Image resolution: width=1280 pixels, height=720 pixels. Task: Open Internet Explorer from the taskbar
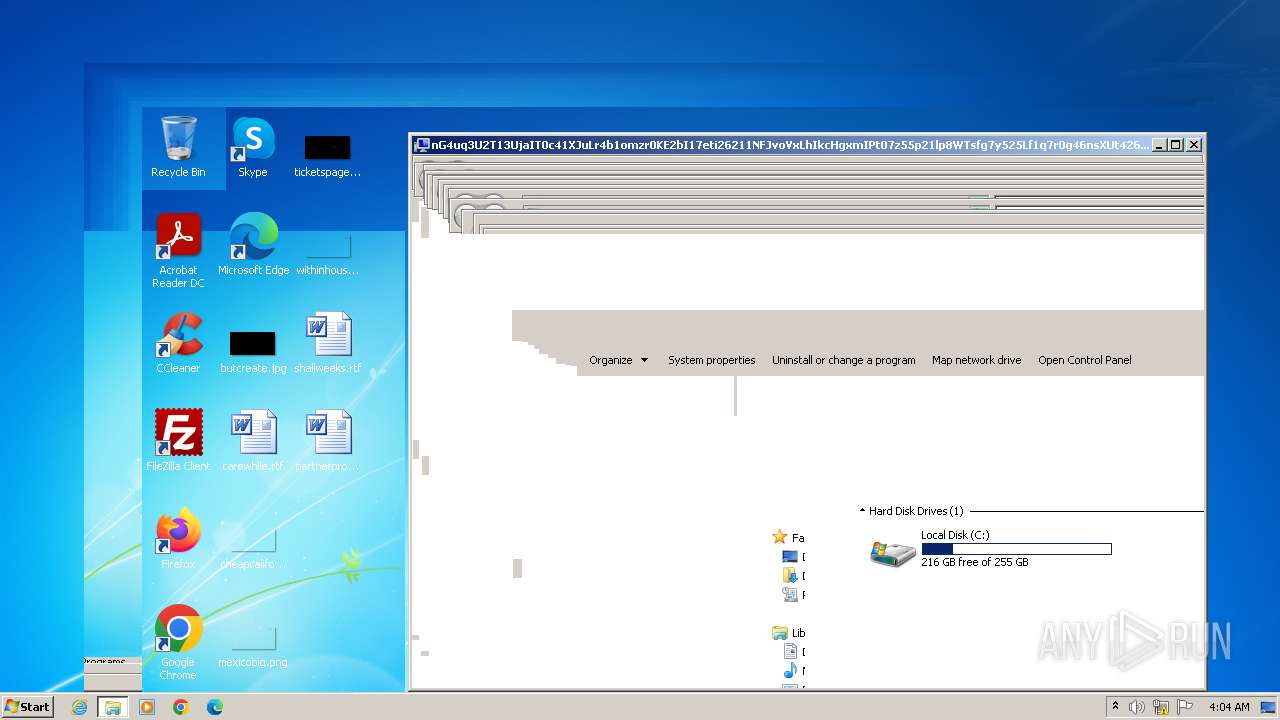(x=79, y=707)
